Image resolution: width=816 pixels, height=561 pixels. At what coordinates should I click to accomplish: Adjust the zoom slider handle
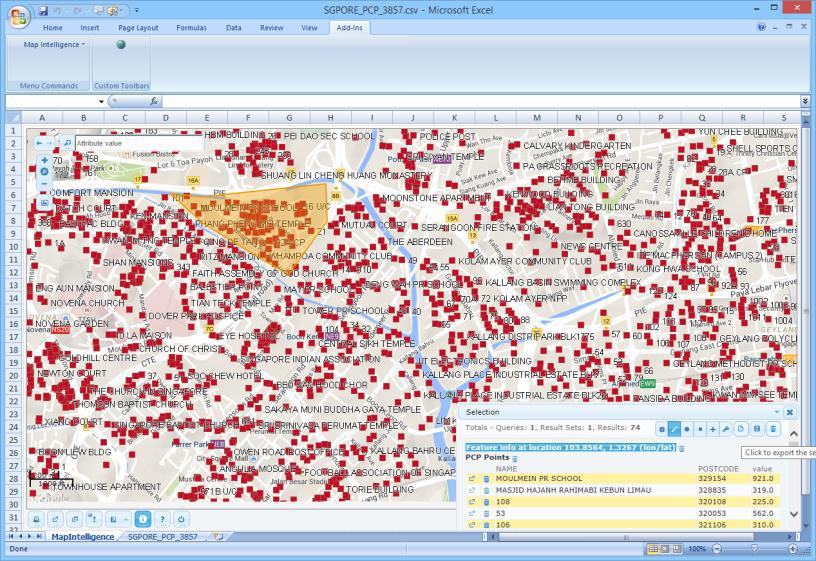point(754,549)
